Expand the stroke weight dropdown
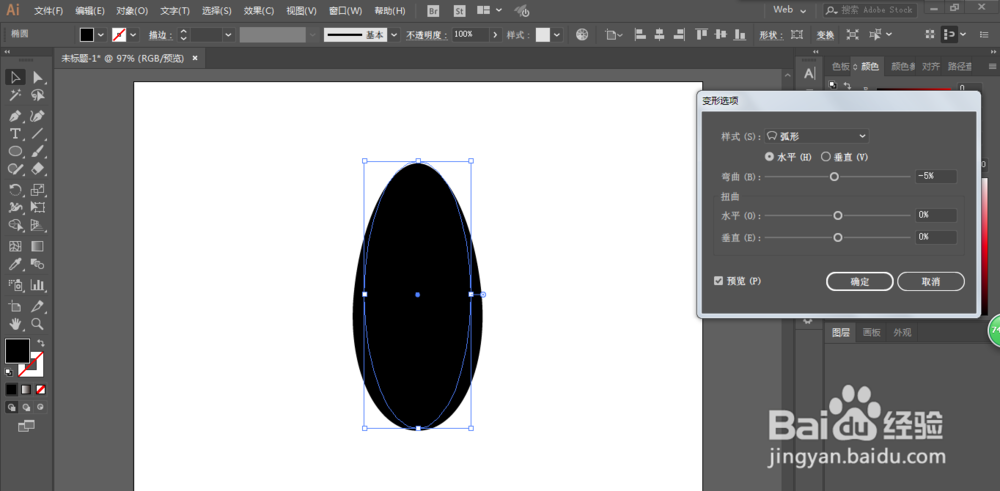The height and width of the screenshot is (491, 1000). (x=229, y=34)
